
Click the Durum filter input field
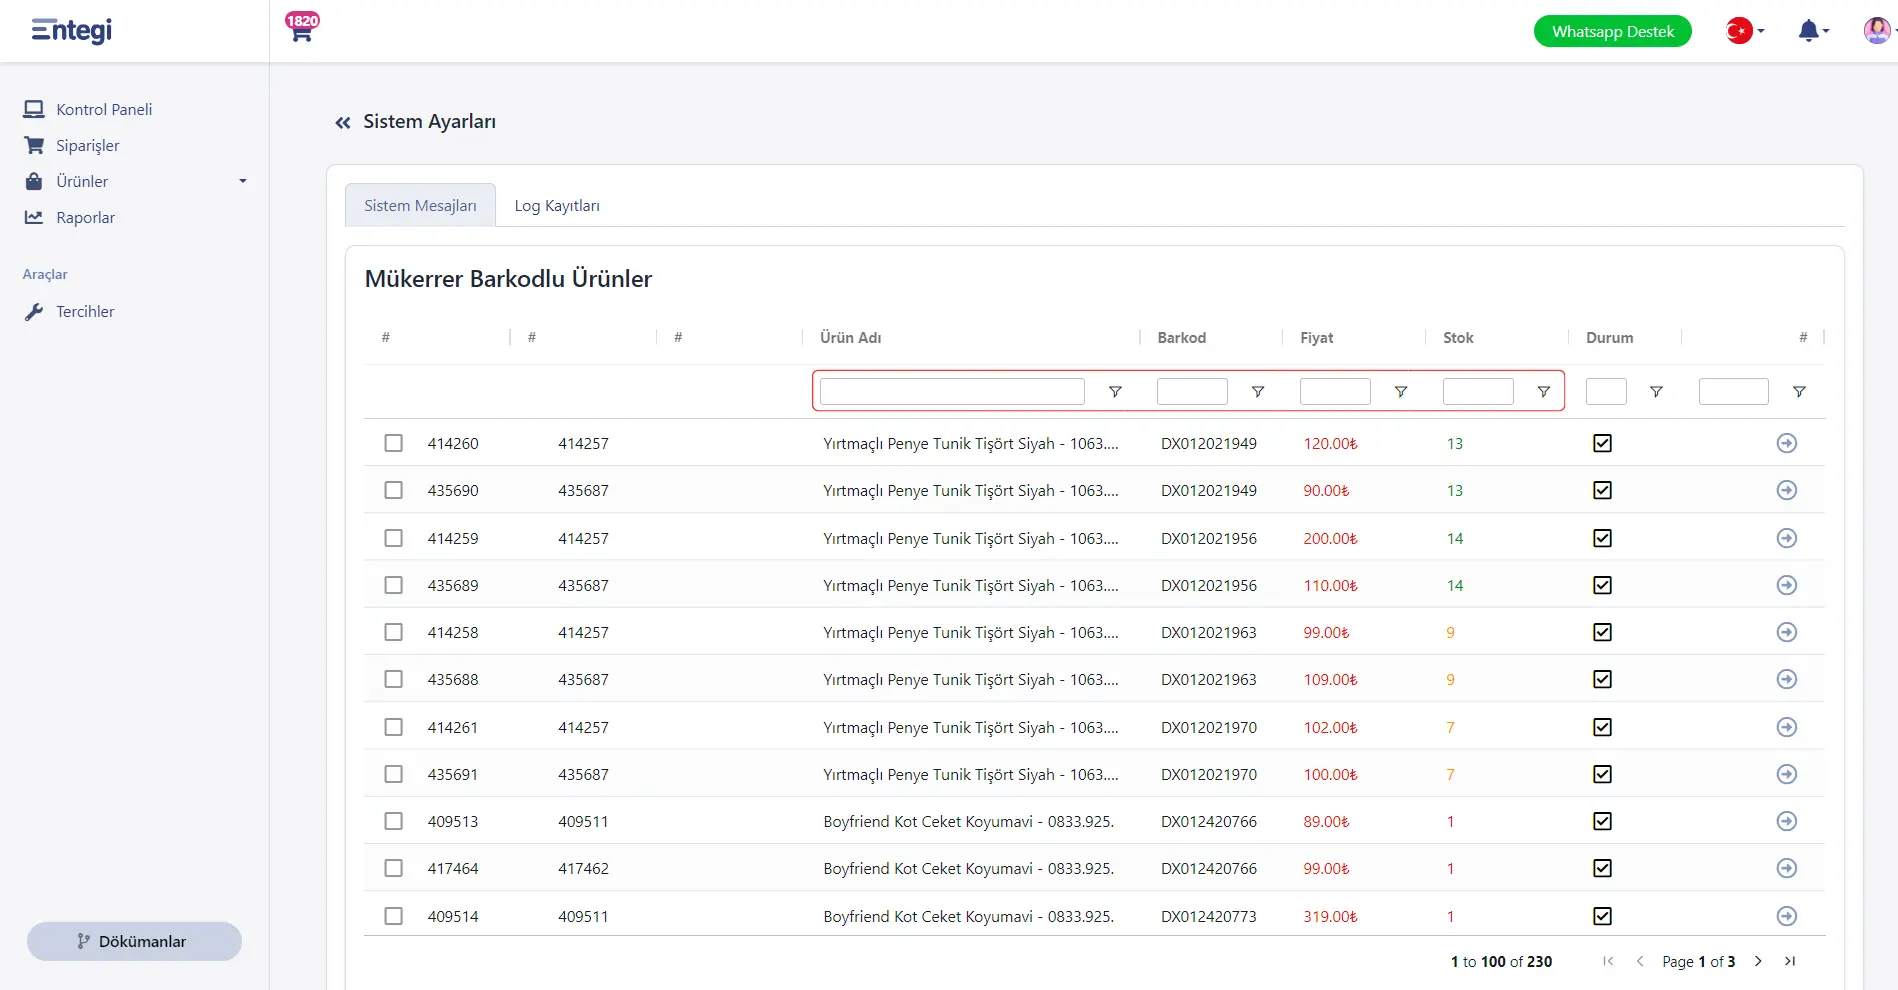pyautogui.click(x=1606, y=391)
